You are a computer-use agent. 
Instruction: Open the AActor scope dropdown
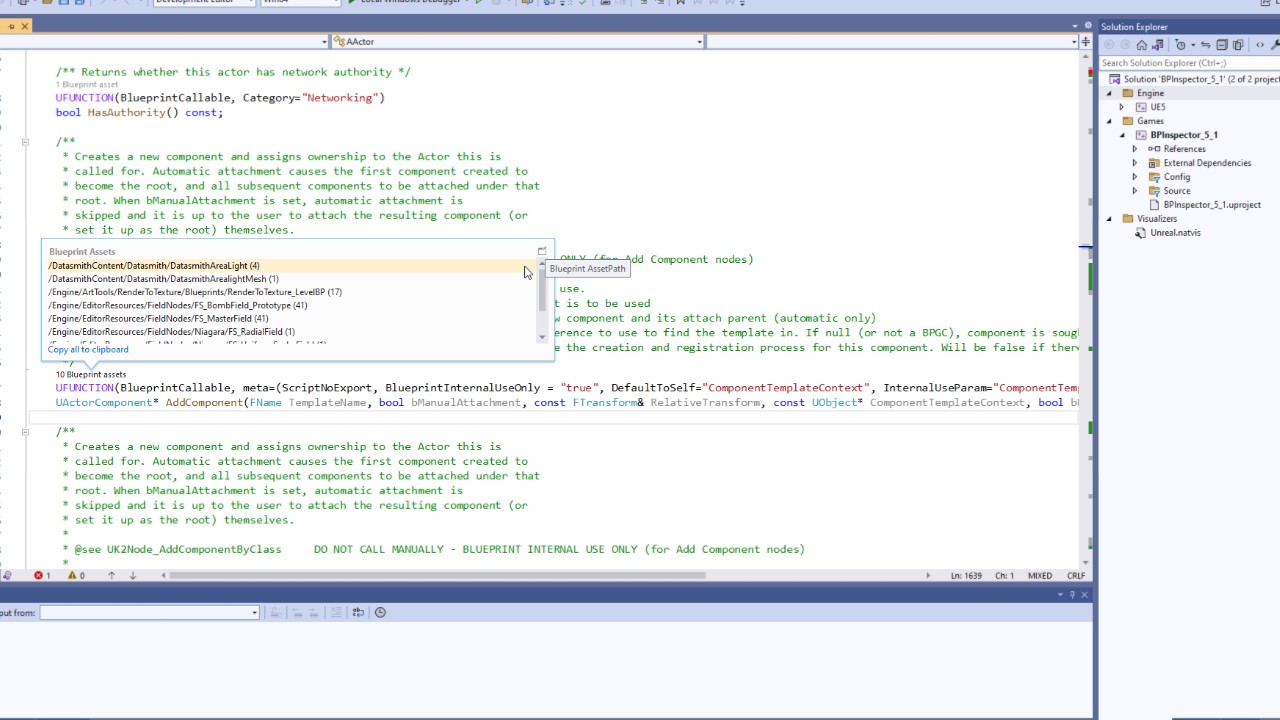point(699,42)
